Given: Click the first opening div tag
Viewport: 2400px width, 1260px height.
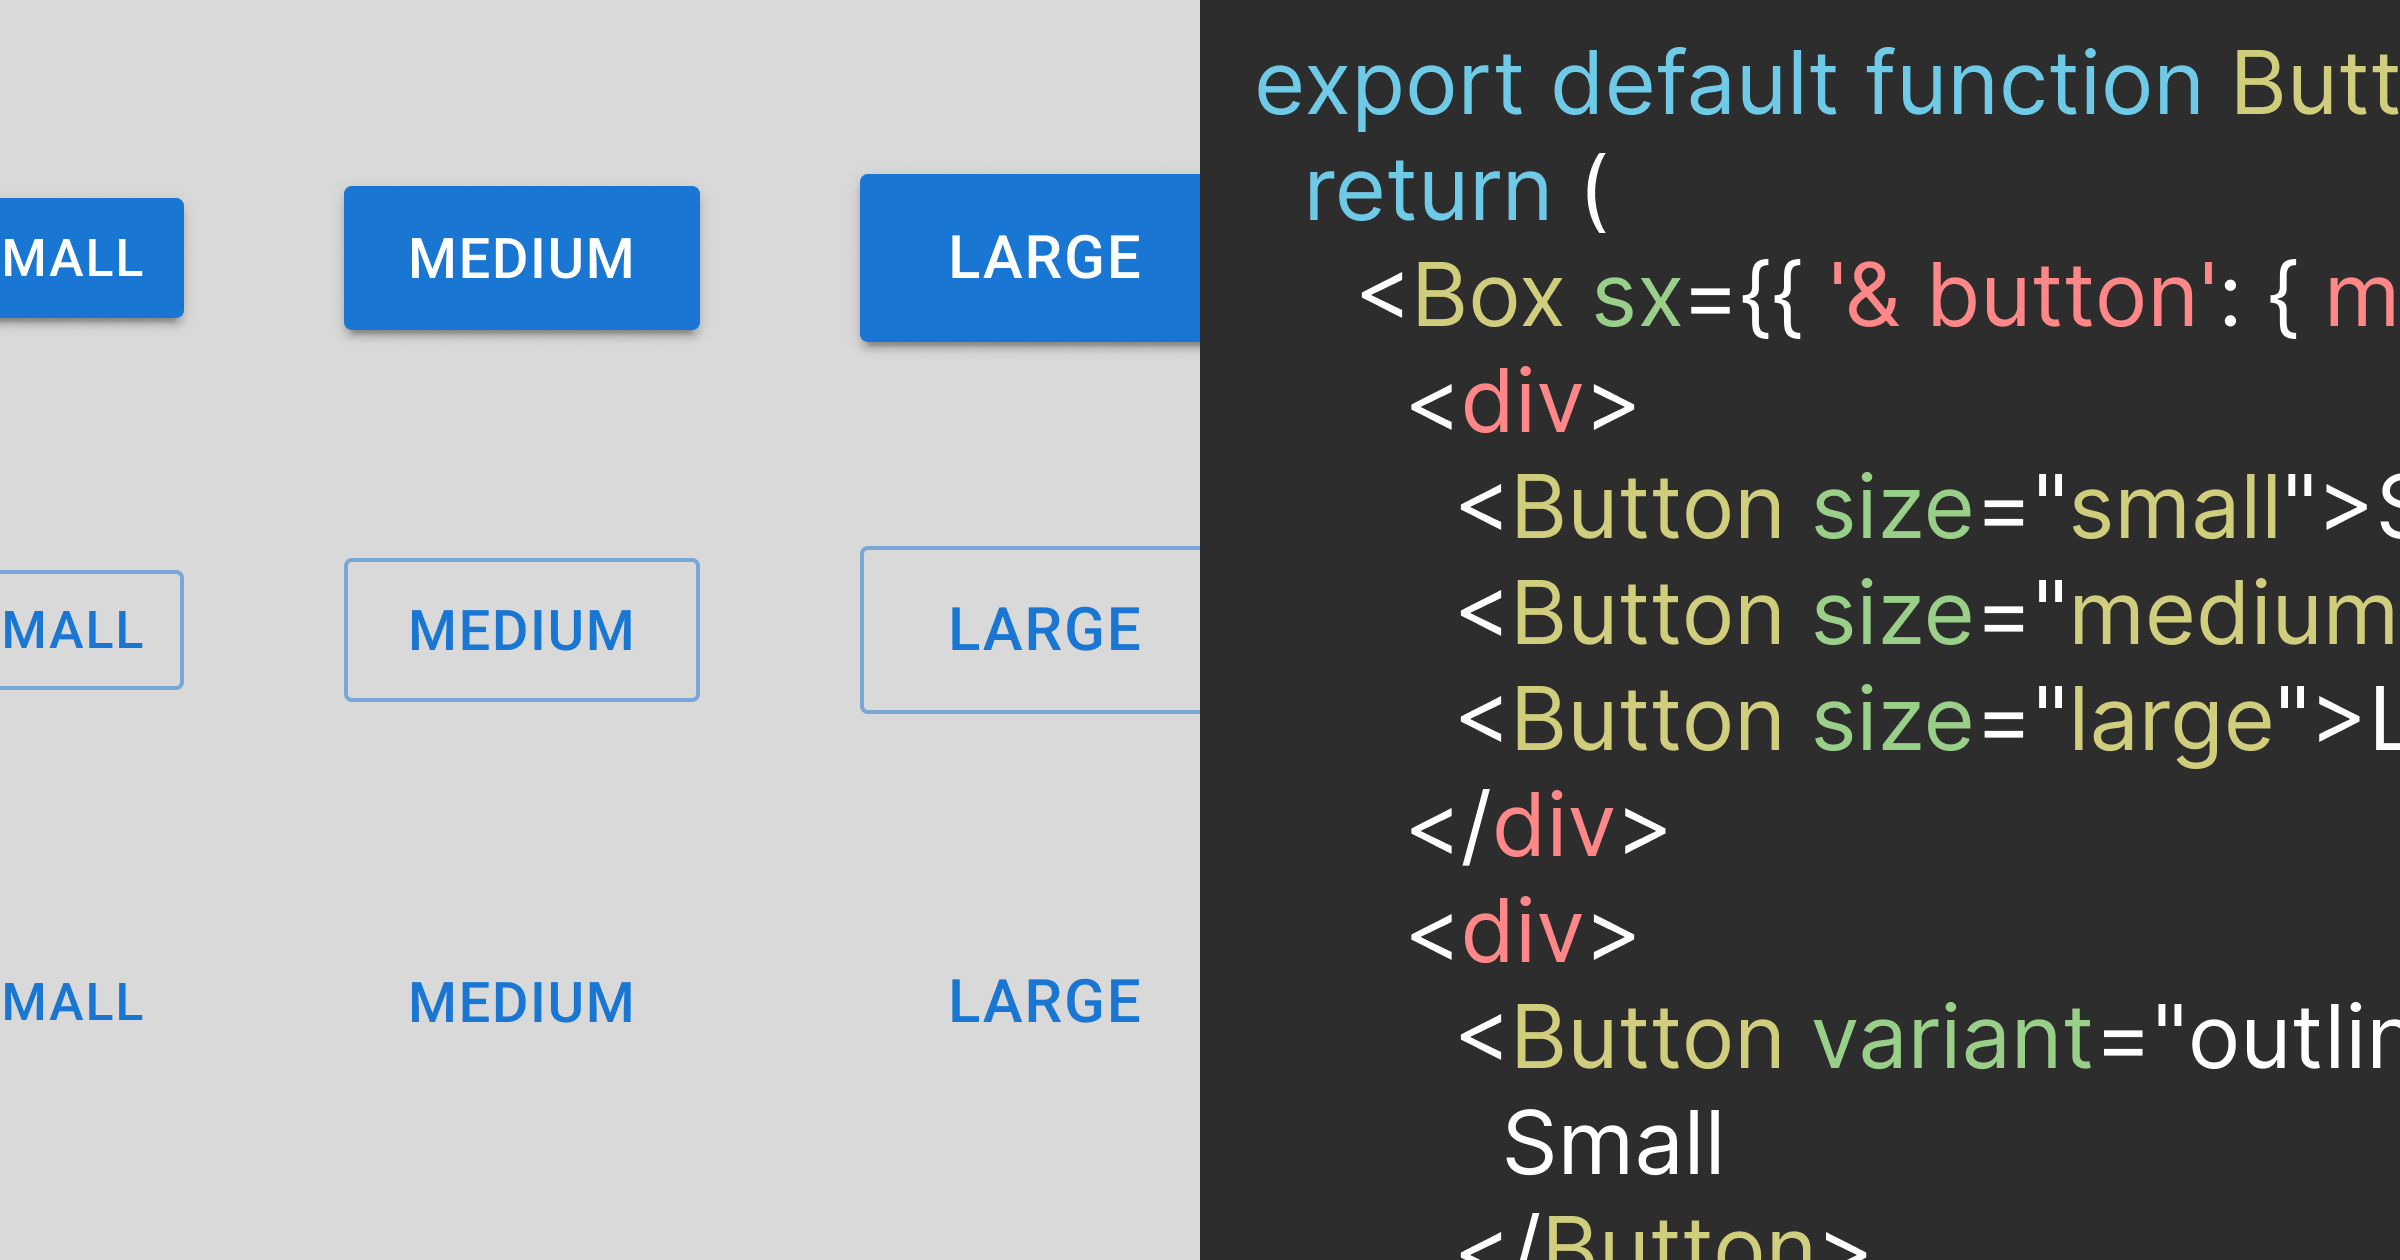Looking at the screenshot, I should (x=1522, y=403).
